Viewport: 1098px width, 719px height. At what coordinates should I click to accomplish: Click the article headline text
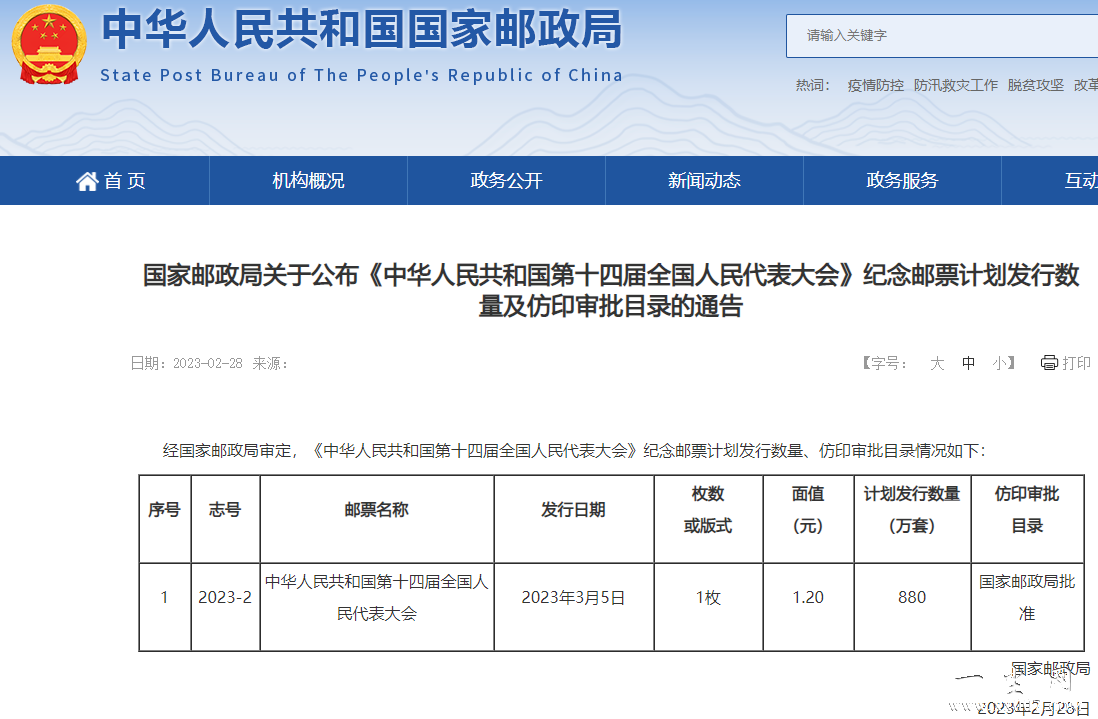(611, 291)
